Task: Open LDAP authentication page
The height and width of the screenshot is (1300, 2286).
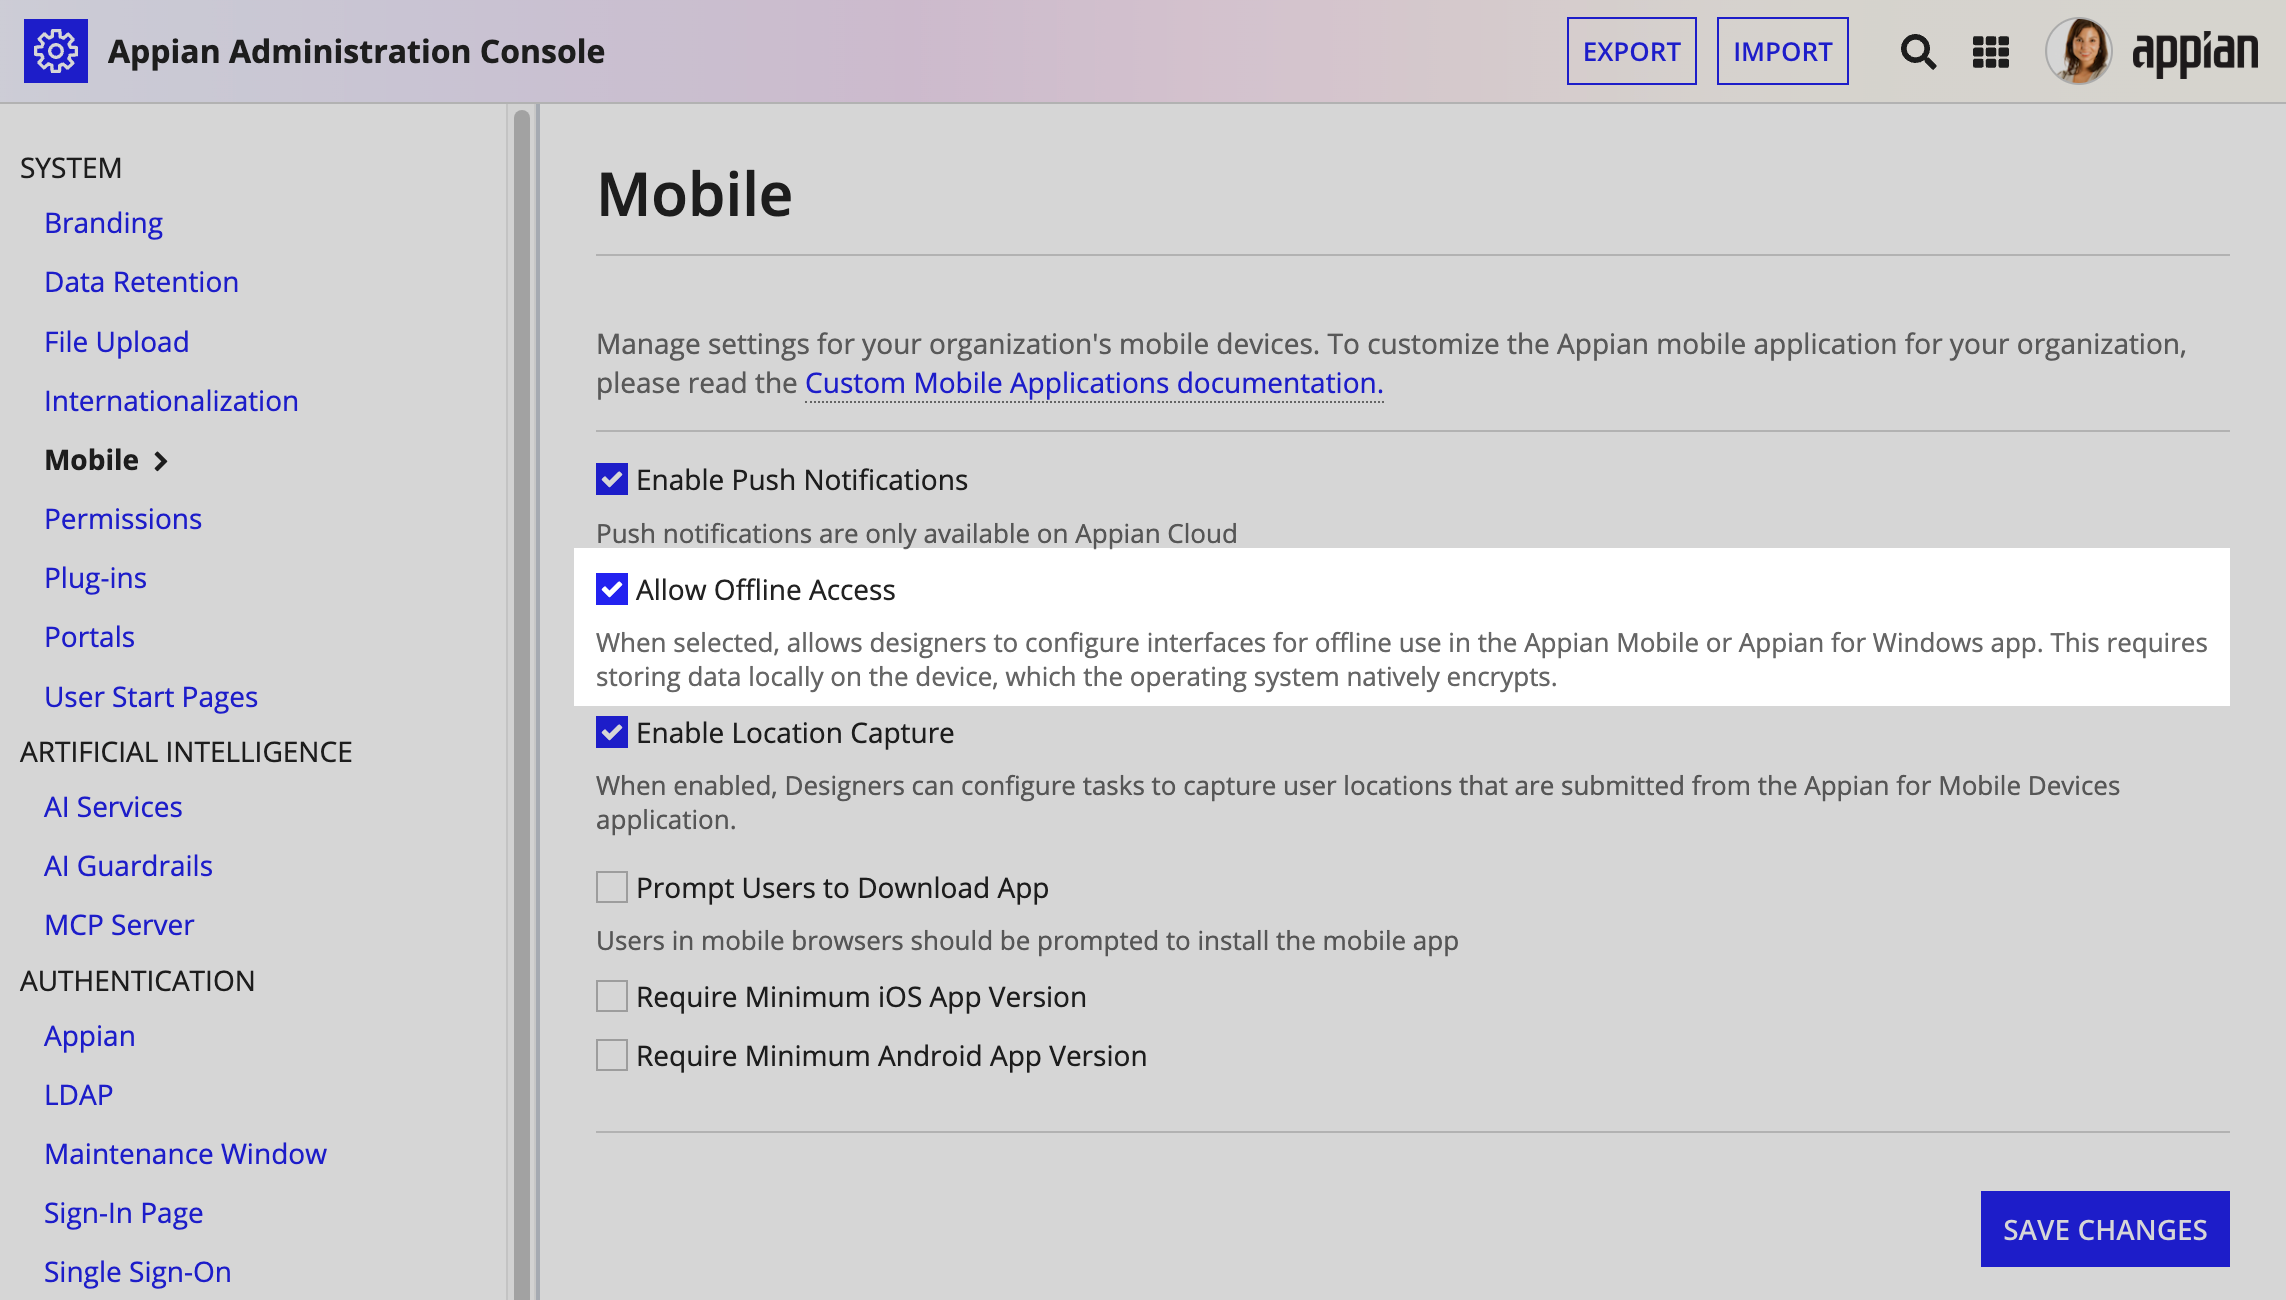Action: 78,1095
